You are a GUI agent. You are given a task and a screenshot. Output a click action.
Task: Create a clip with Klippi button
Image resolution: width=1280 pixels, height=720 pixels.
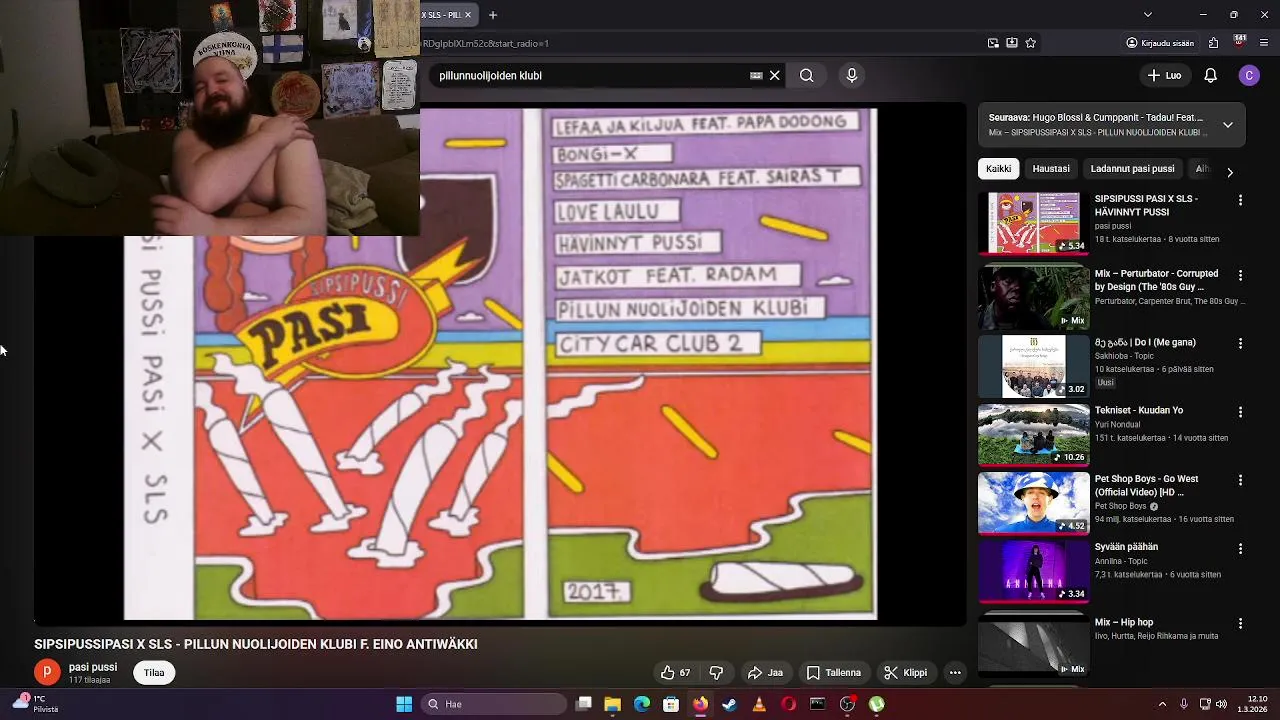point(905,673)
